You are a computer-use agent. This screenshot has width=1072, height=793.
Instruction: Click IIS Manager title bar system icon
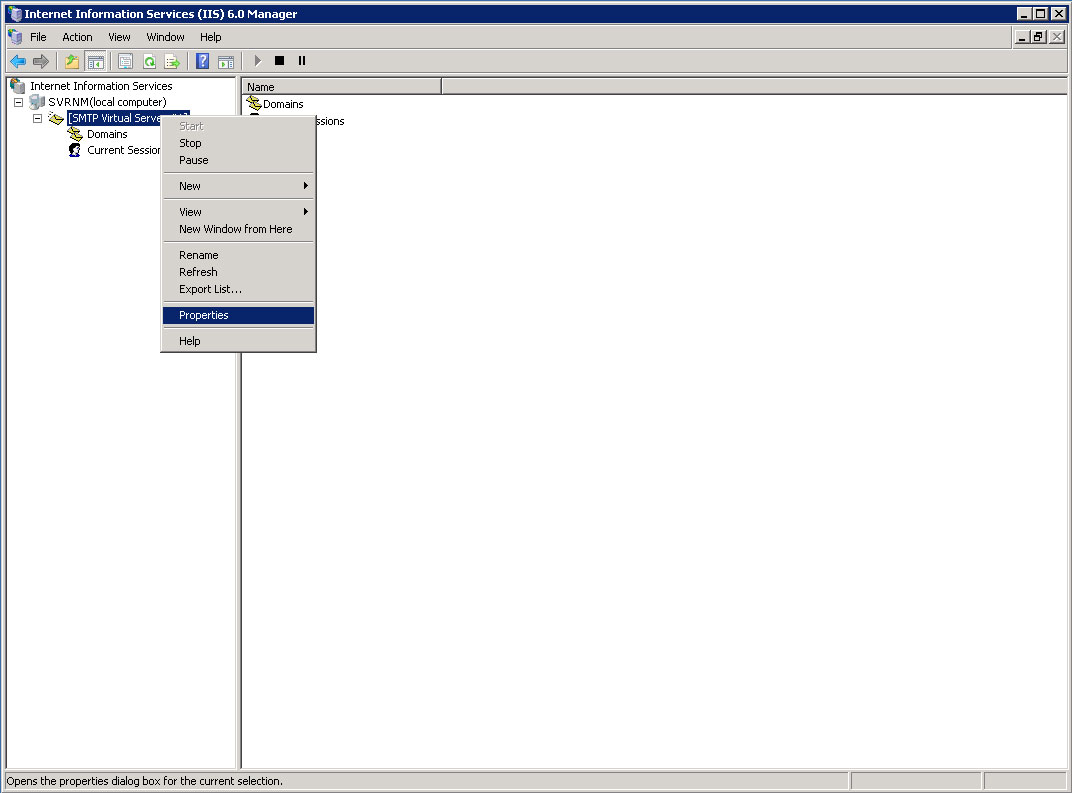(14, 14)
